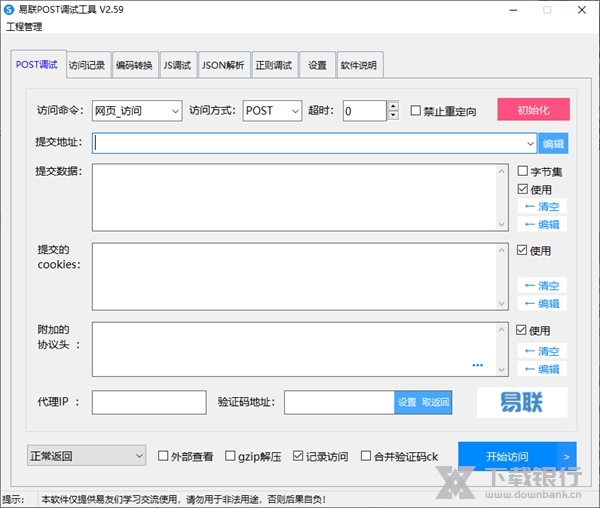Open the 软件说明 tab
This screenshot has width=600, height=508.
pyautogui.click(x=359, y=65)
